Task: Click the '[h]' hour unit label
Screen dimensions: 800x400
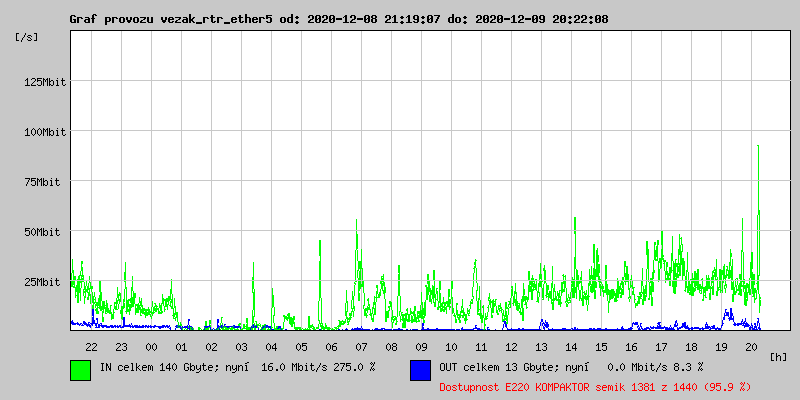Action: point(779,357)
